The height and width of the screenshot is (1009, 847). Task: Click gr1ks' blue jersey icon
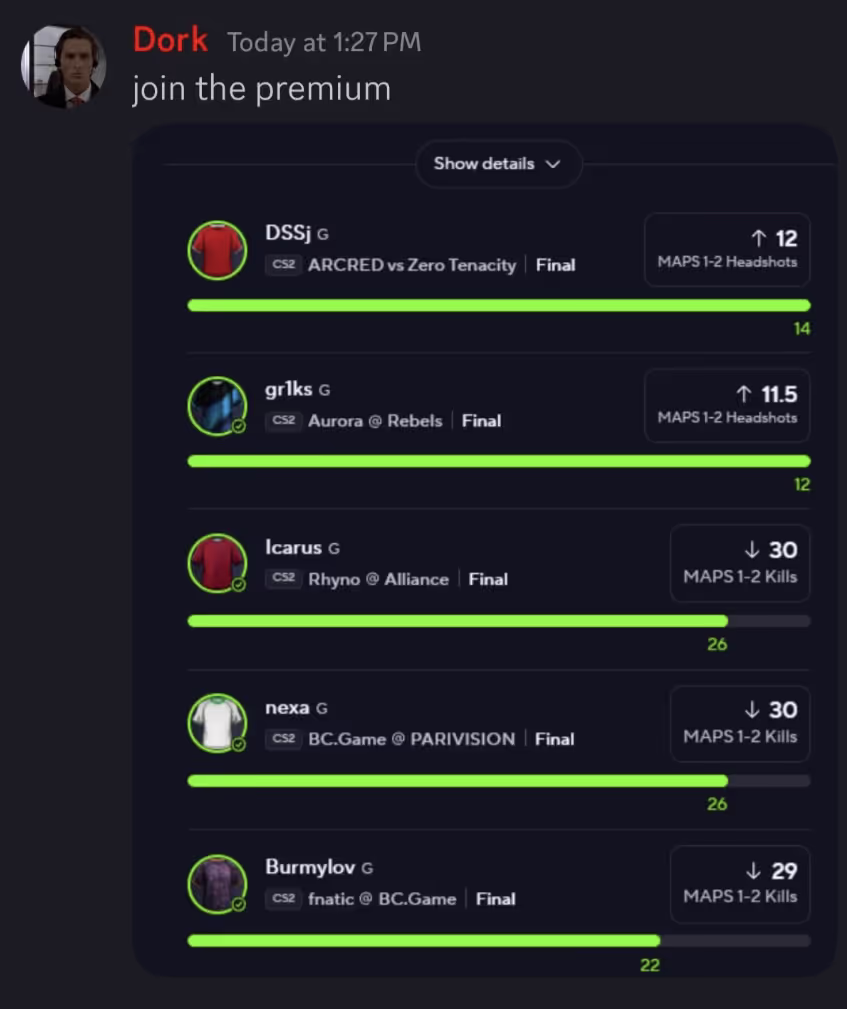tap(217, 406)
